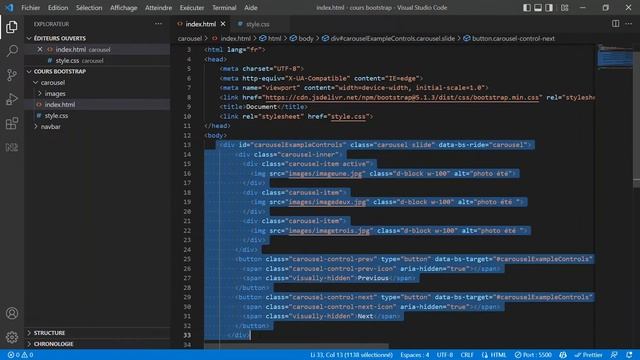
Task: Open the Manage settings gear icon
Action: click(x=12, y=337)
